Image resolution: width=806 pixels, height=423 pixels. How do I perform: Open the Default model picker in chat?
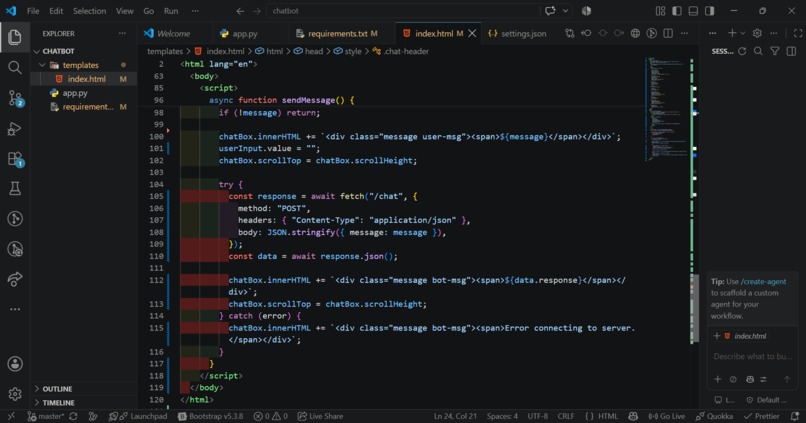[766, 400]
